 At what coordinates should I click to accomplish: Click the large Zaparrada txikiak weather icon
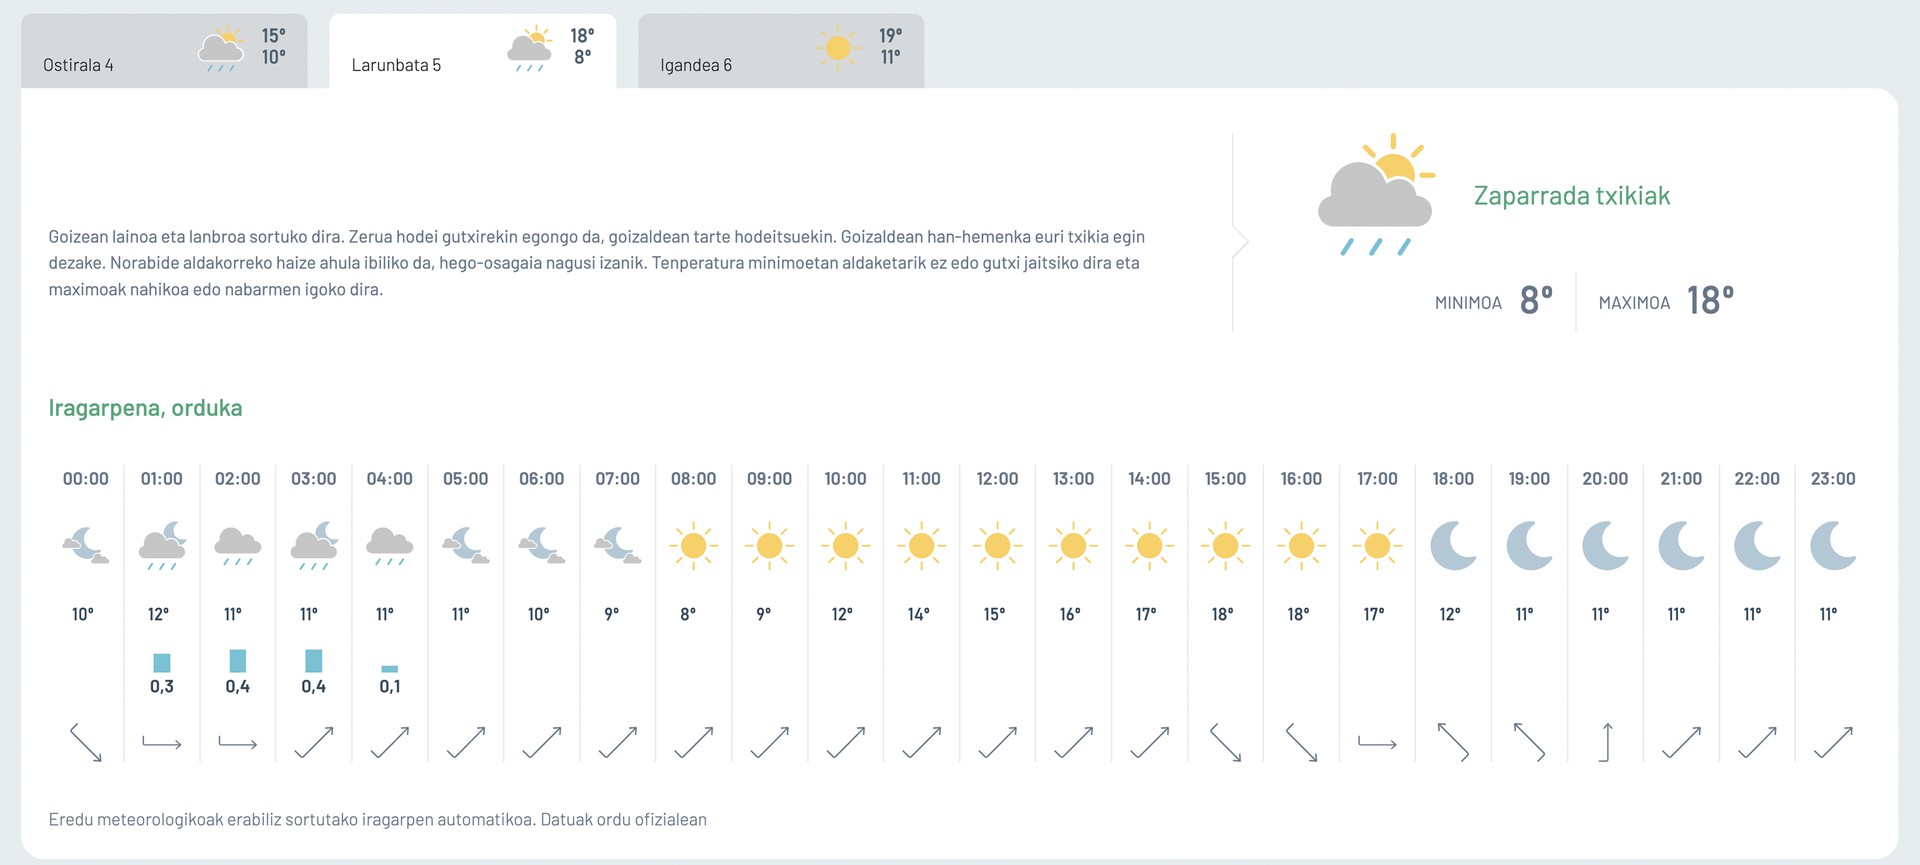[1377, 194]
